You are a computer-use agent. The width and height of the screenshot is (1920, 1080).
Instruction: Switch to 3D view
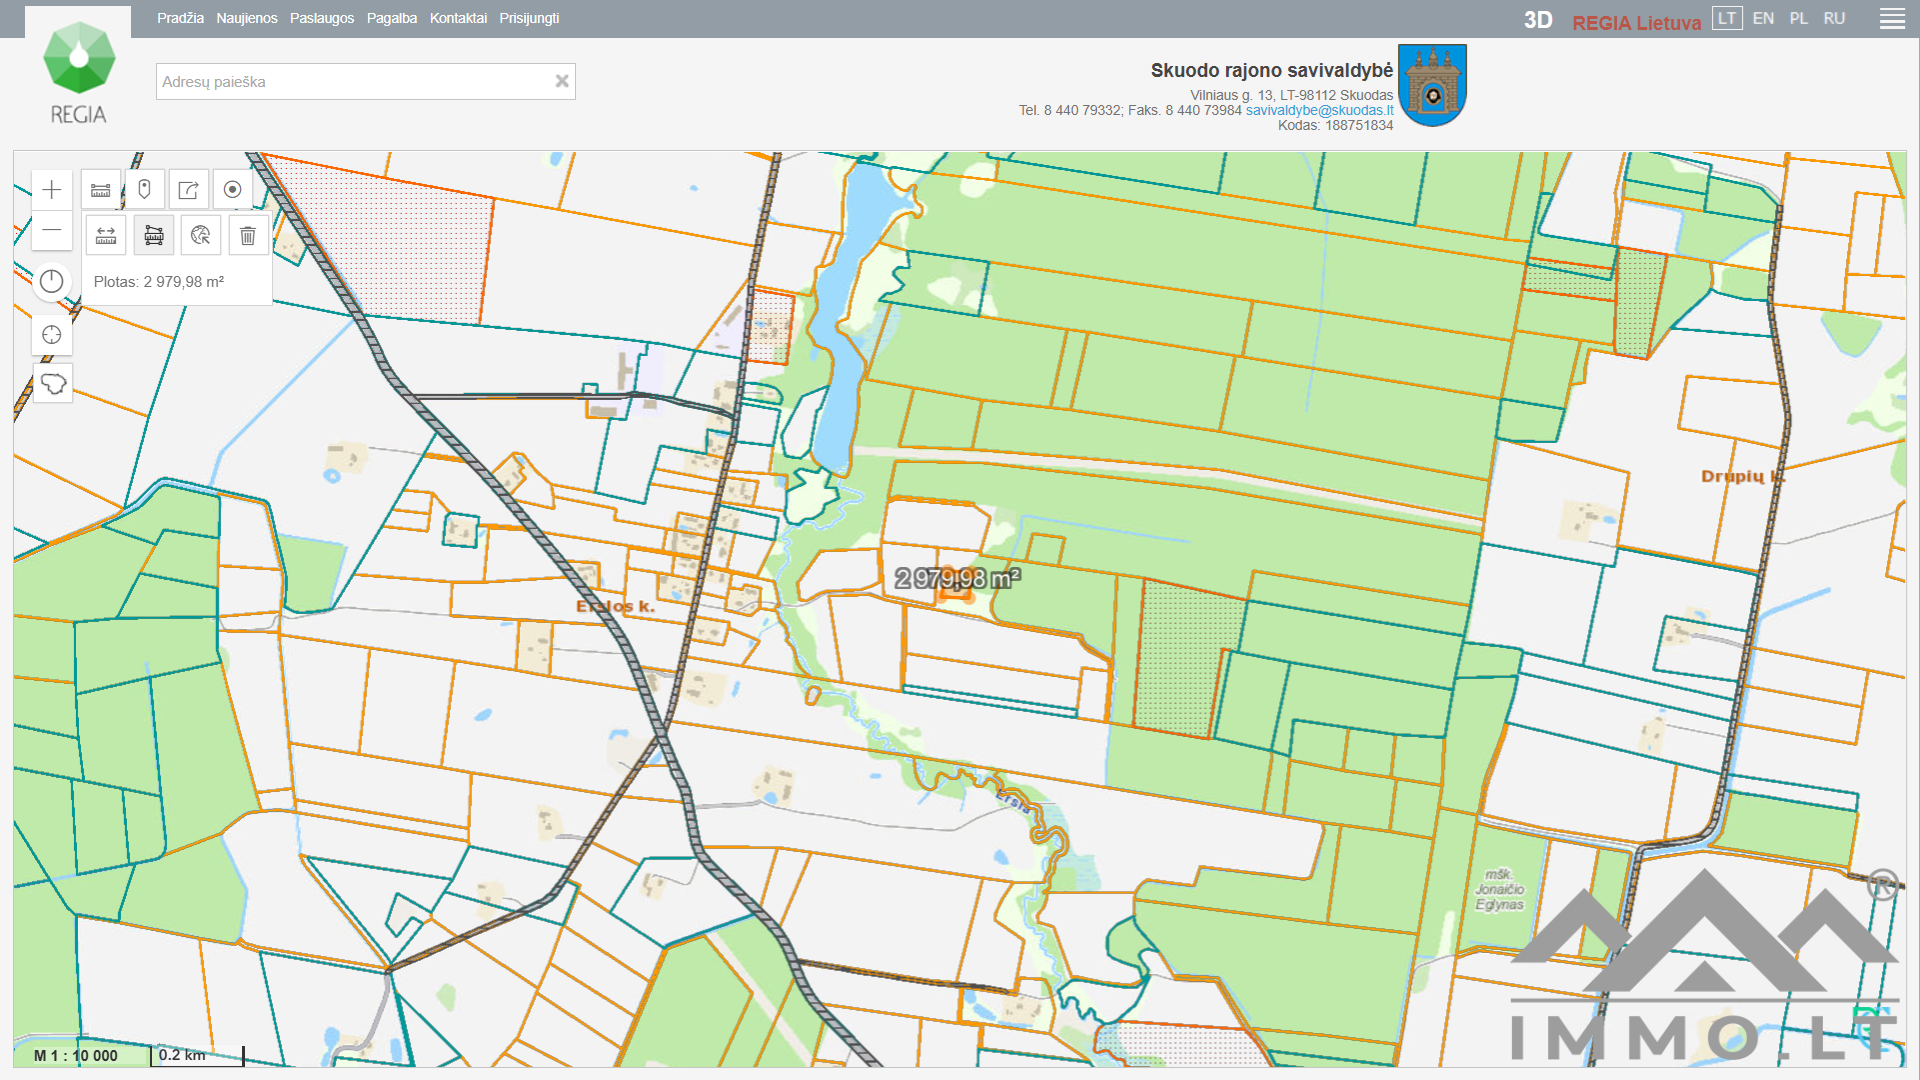click(x=1537, y=20)
